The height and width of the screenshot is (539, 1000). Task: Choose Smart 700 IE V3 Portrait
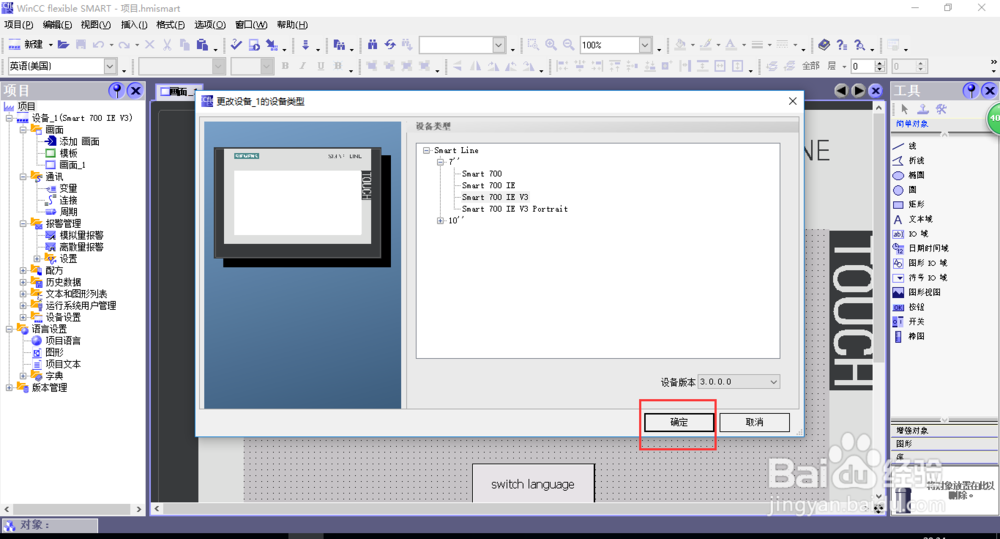click(x=514, y=209)
